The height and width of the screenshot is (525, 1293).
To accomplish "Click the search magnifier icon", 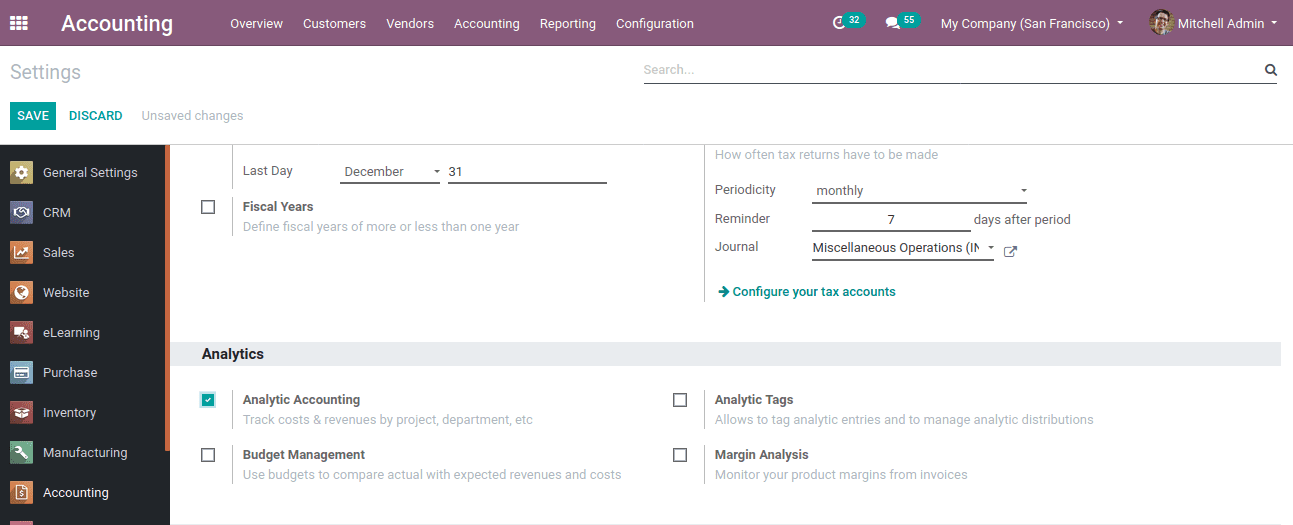I will coord(1271,70).
